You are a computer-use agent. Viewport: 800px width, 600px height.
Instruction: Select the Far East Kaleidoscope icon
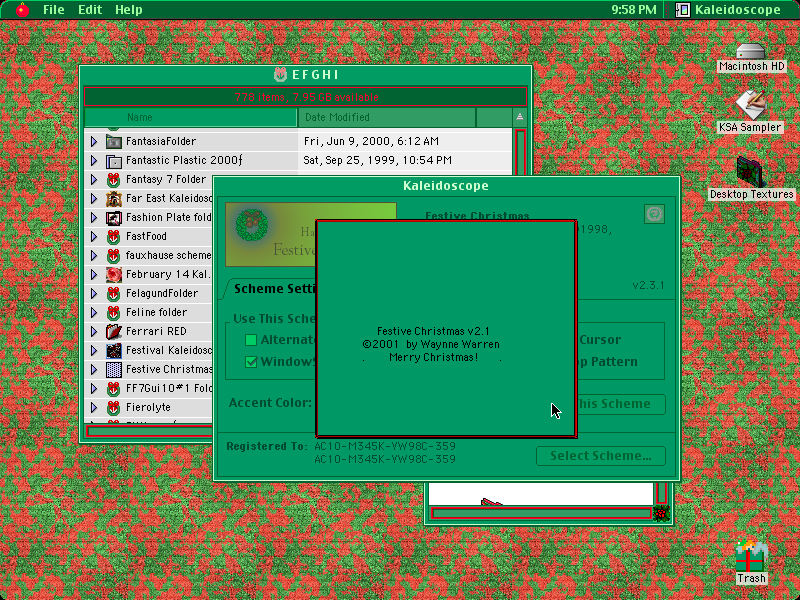(x=113, y=198)
